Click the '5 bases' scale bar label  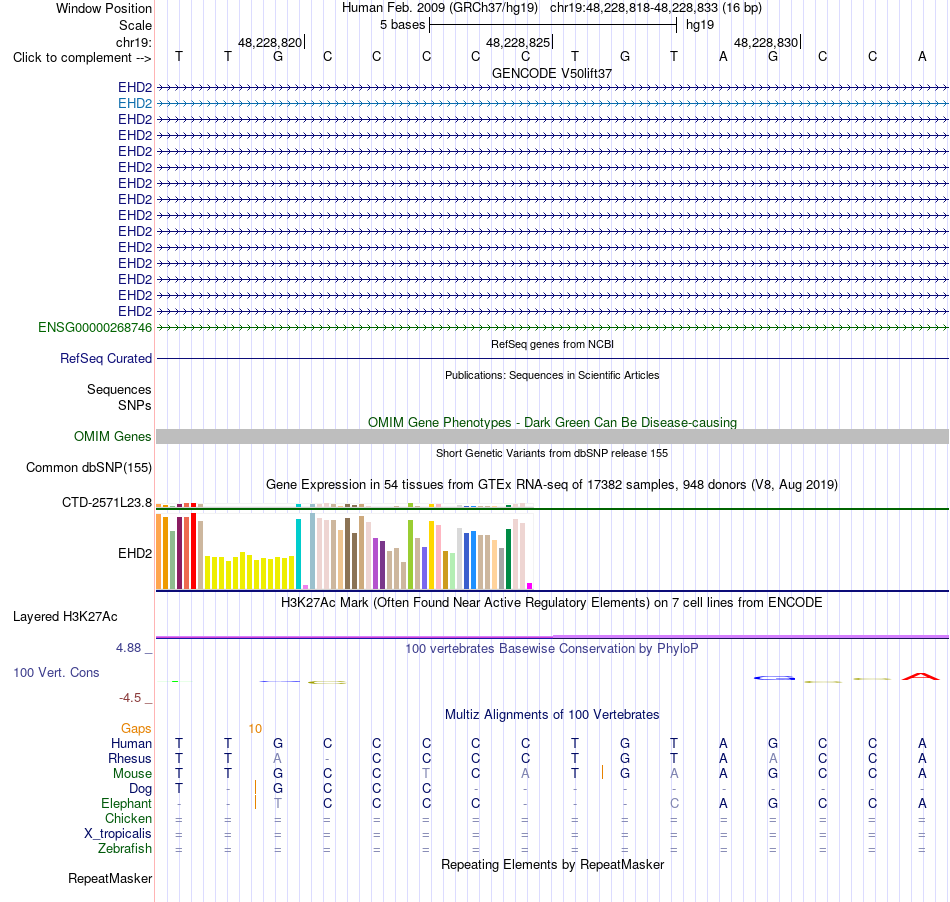402,25
